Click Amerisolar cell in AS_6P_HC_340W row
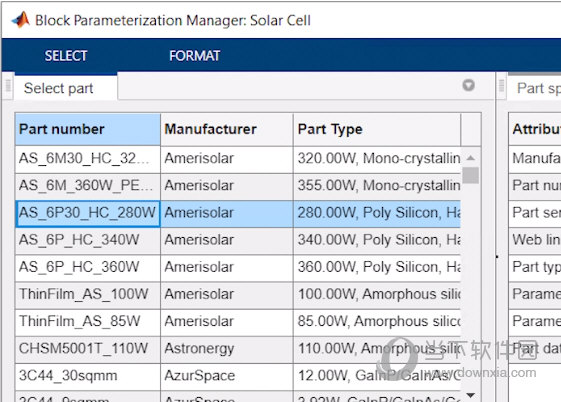Viewport: 561px width, 402px height. click(227, 240)
